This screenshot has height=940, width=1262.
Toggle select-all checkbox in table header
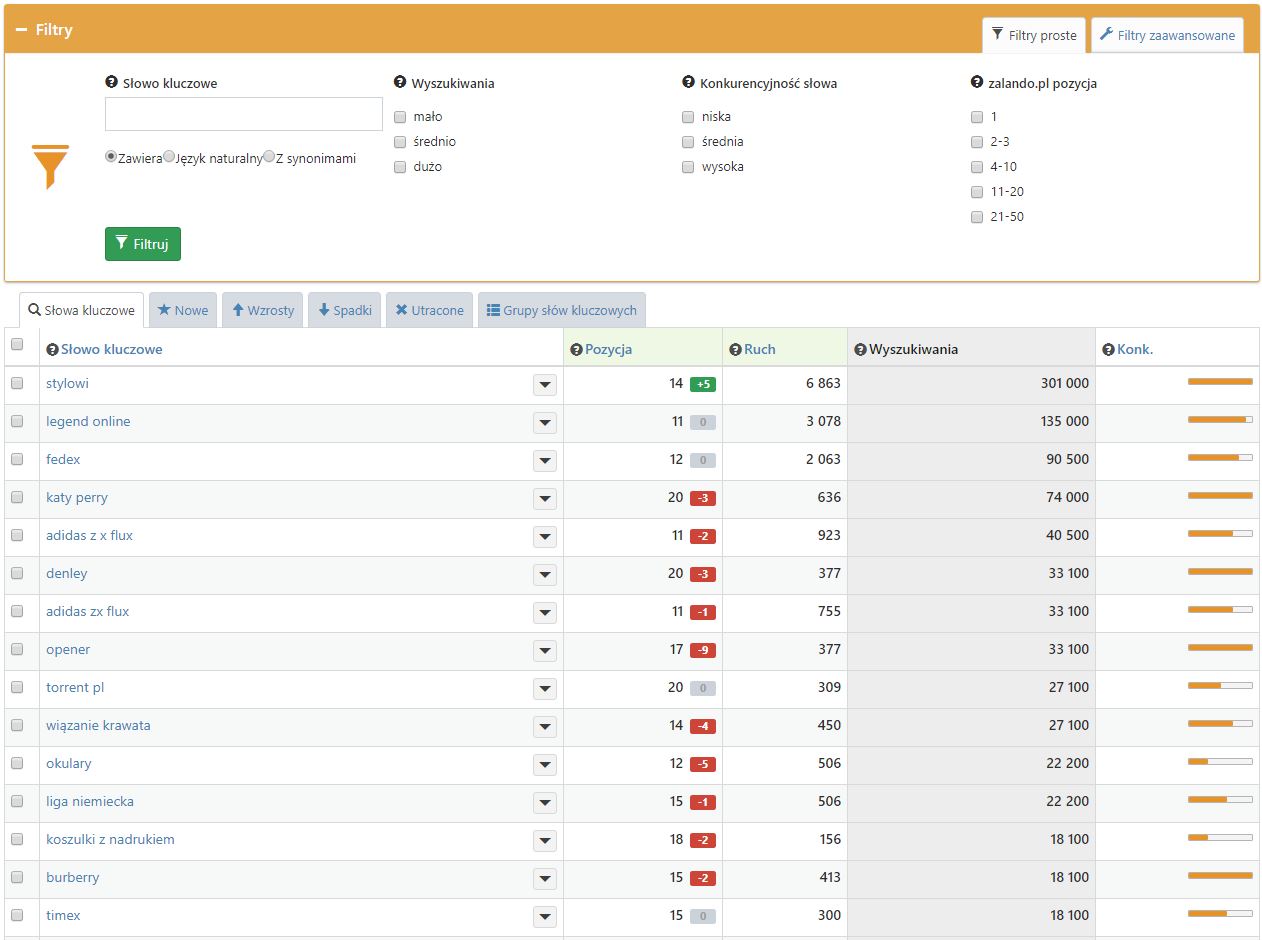point(17,344)
